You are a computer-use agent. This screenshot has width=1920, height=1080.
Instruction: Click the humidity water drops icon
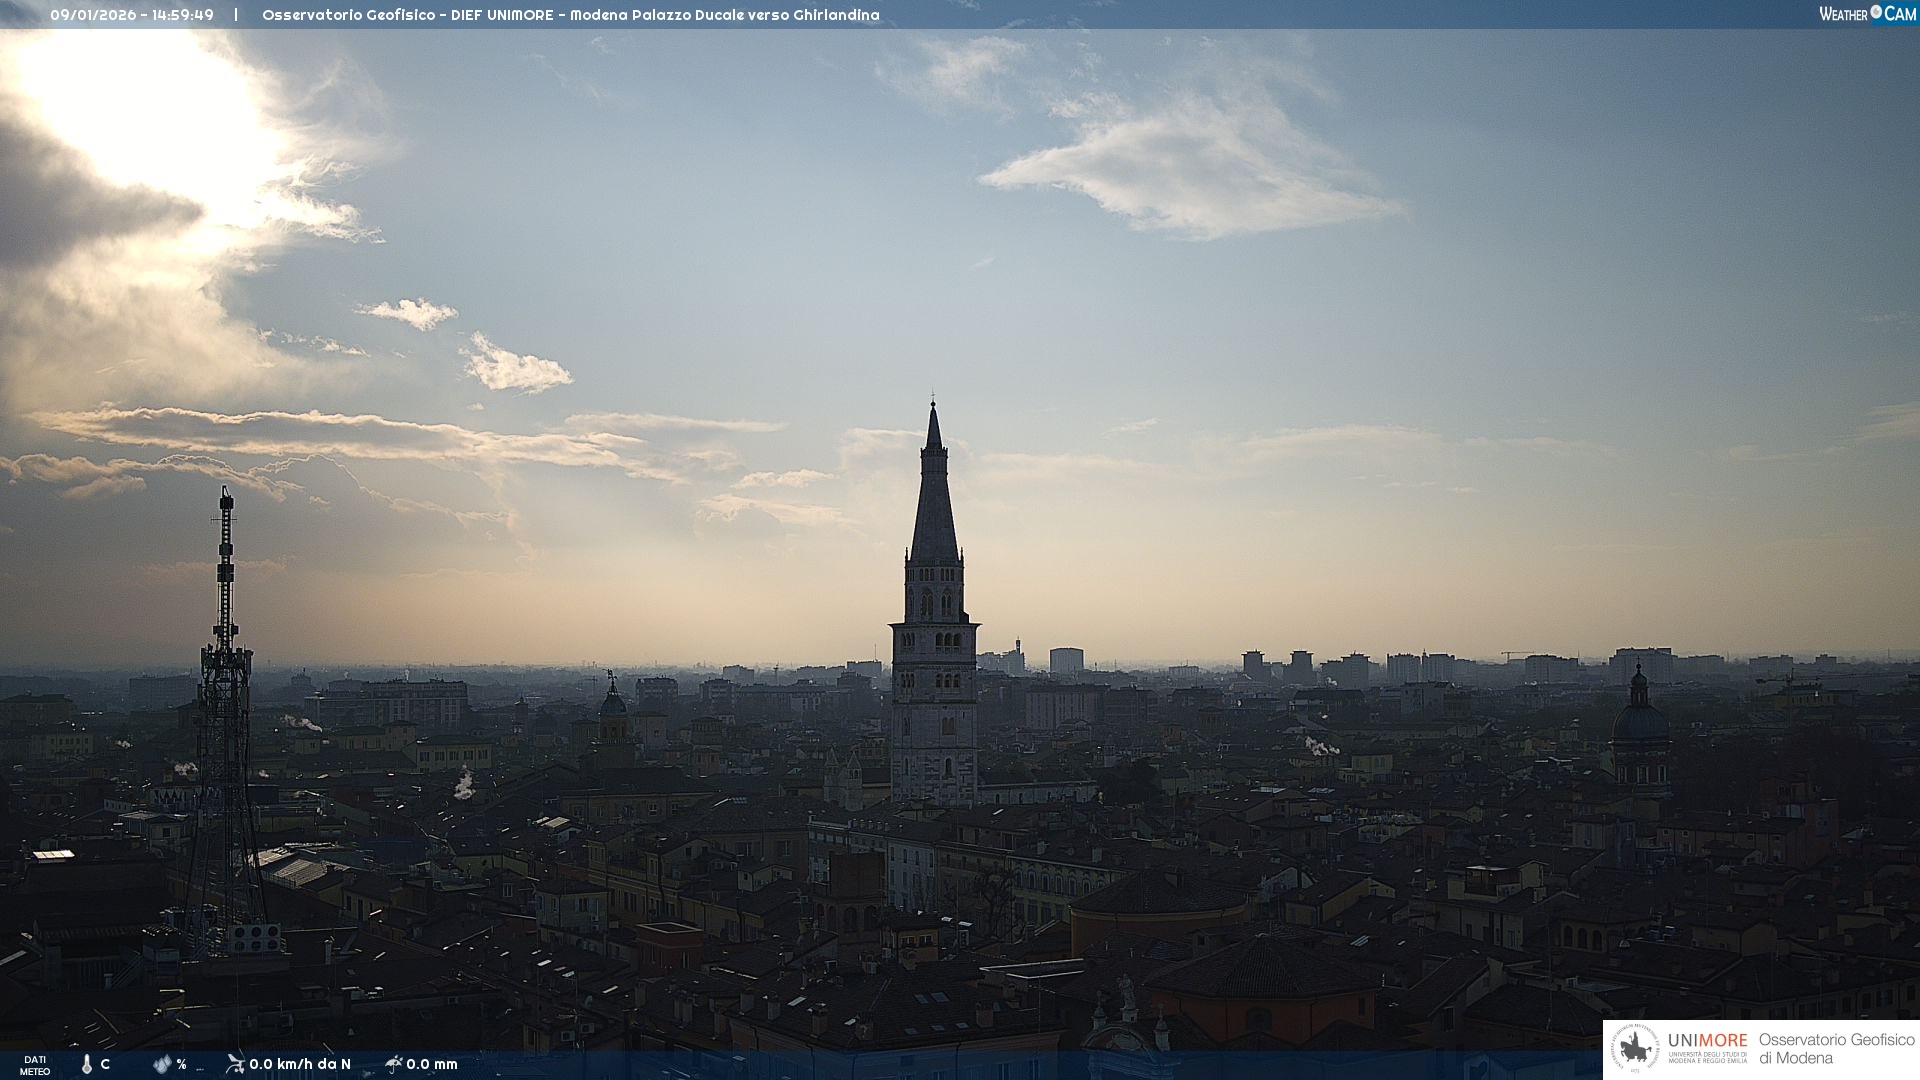pos(162,1064)
